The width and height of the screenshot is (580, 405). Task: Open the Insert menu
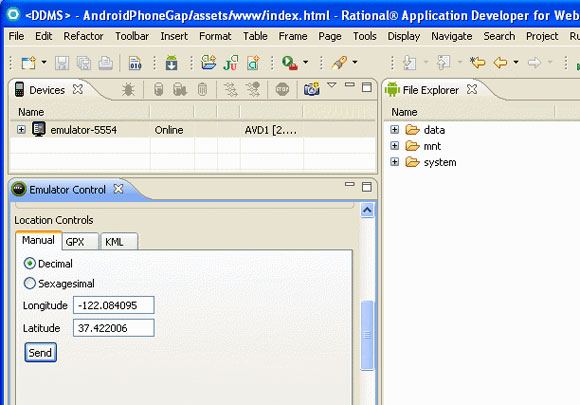click(174, 36)
